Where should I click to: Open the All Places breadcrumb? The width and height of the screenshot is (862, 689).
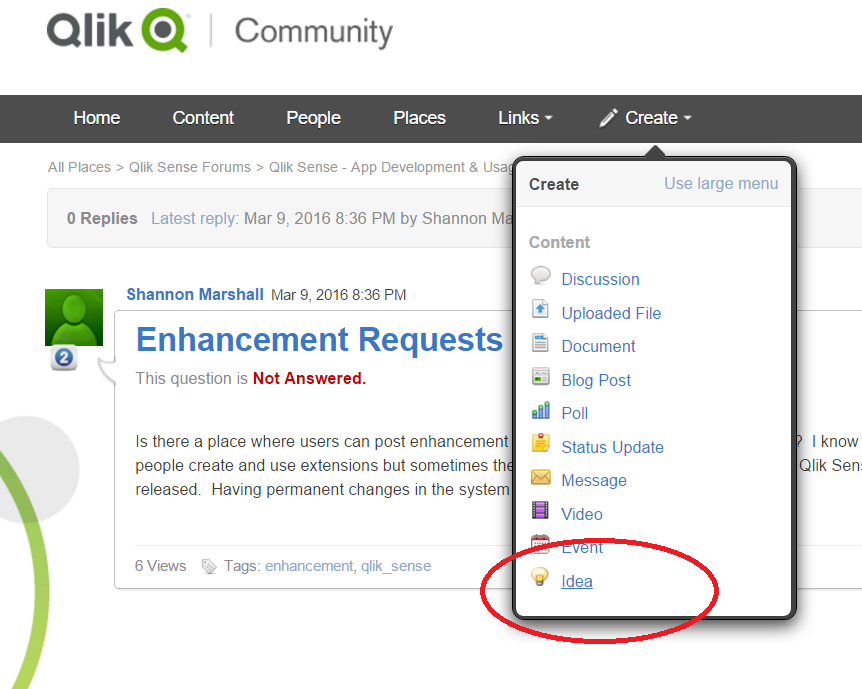pyautogui.click(x=79, y=167)
